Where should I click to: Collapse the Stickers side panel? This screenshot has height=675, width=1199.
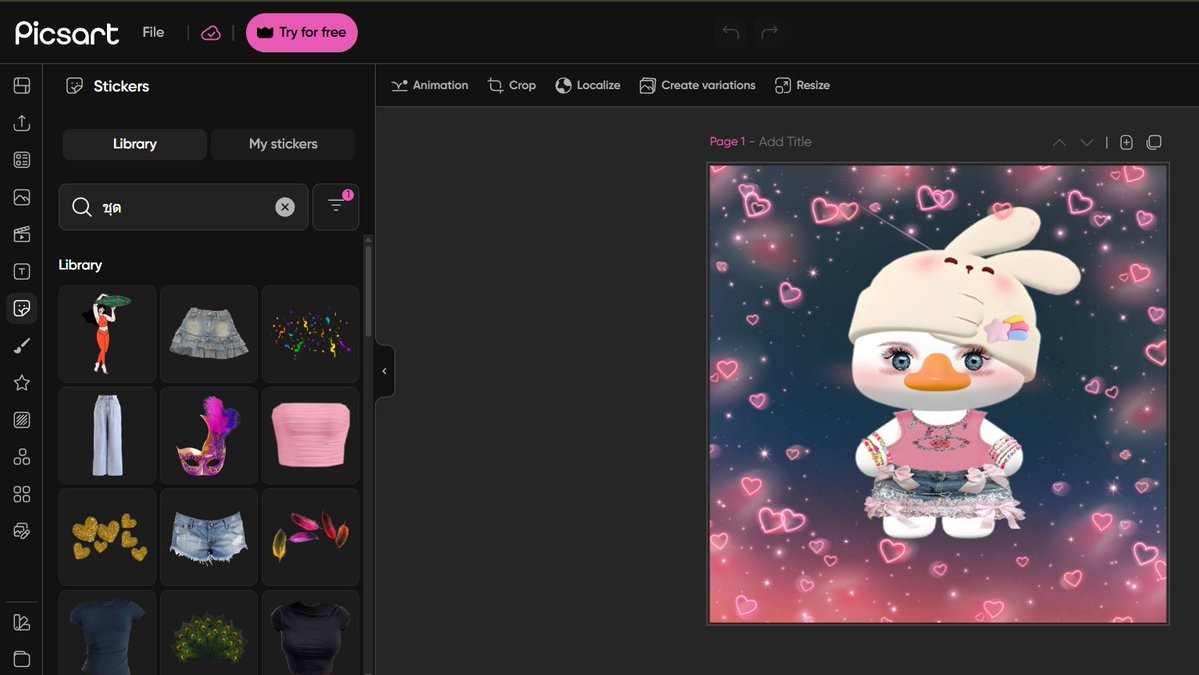[385, 371]
